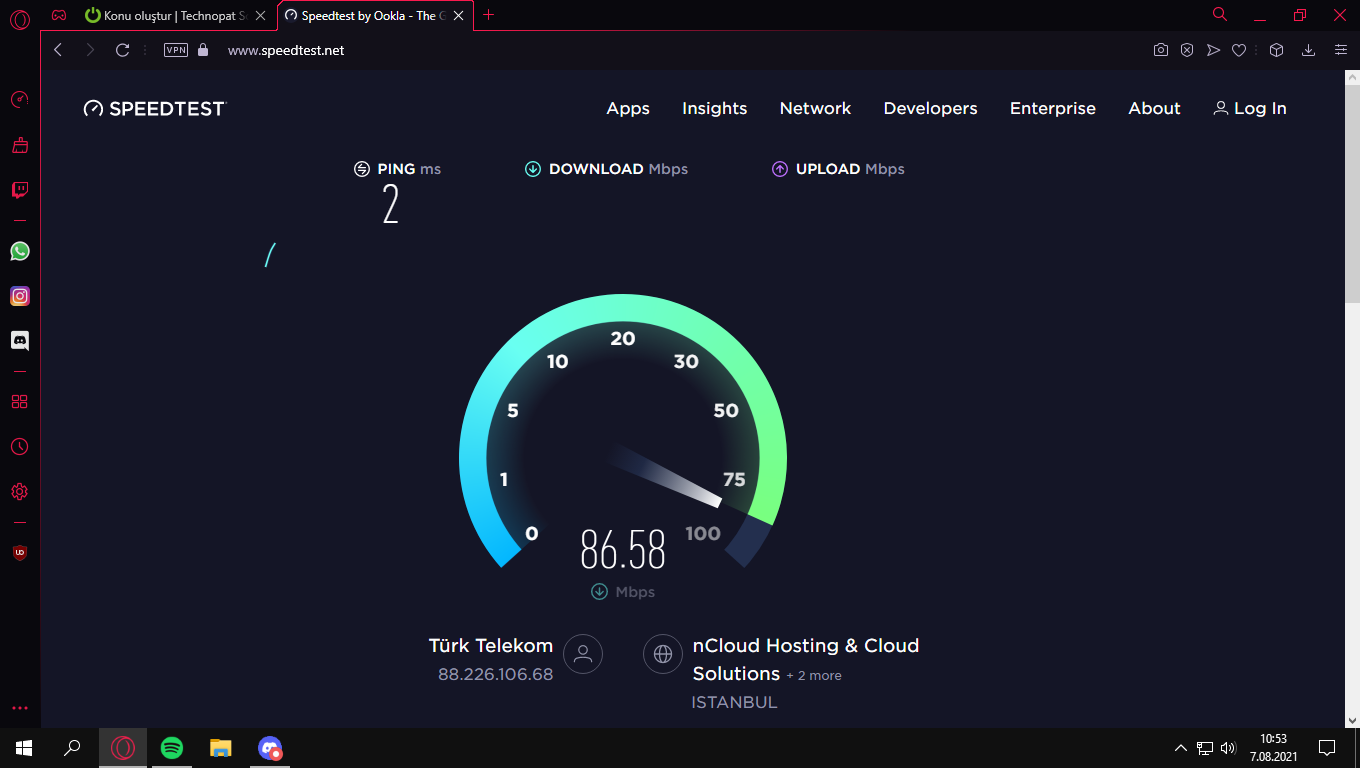Image resolution: width=1360 pixels, height=768 pixels.
Task: Click the PING ms label
Action: [x=398, y=169]
